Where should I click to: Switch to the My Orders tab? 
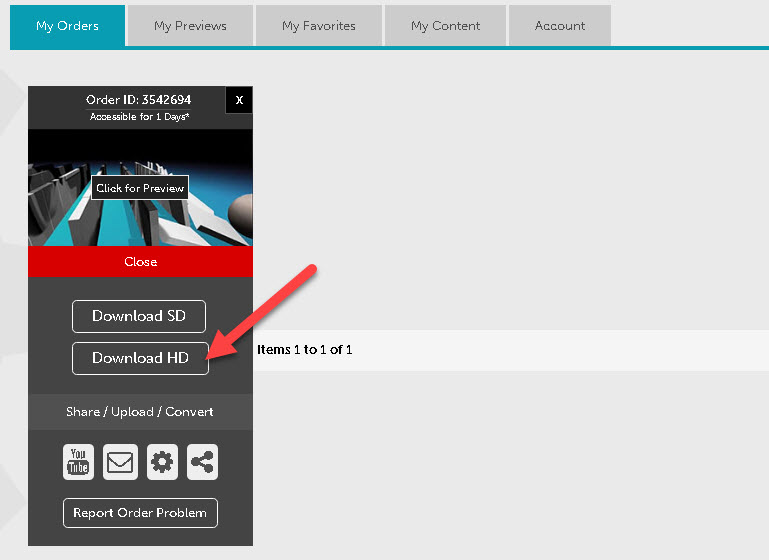pos(67,26)
